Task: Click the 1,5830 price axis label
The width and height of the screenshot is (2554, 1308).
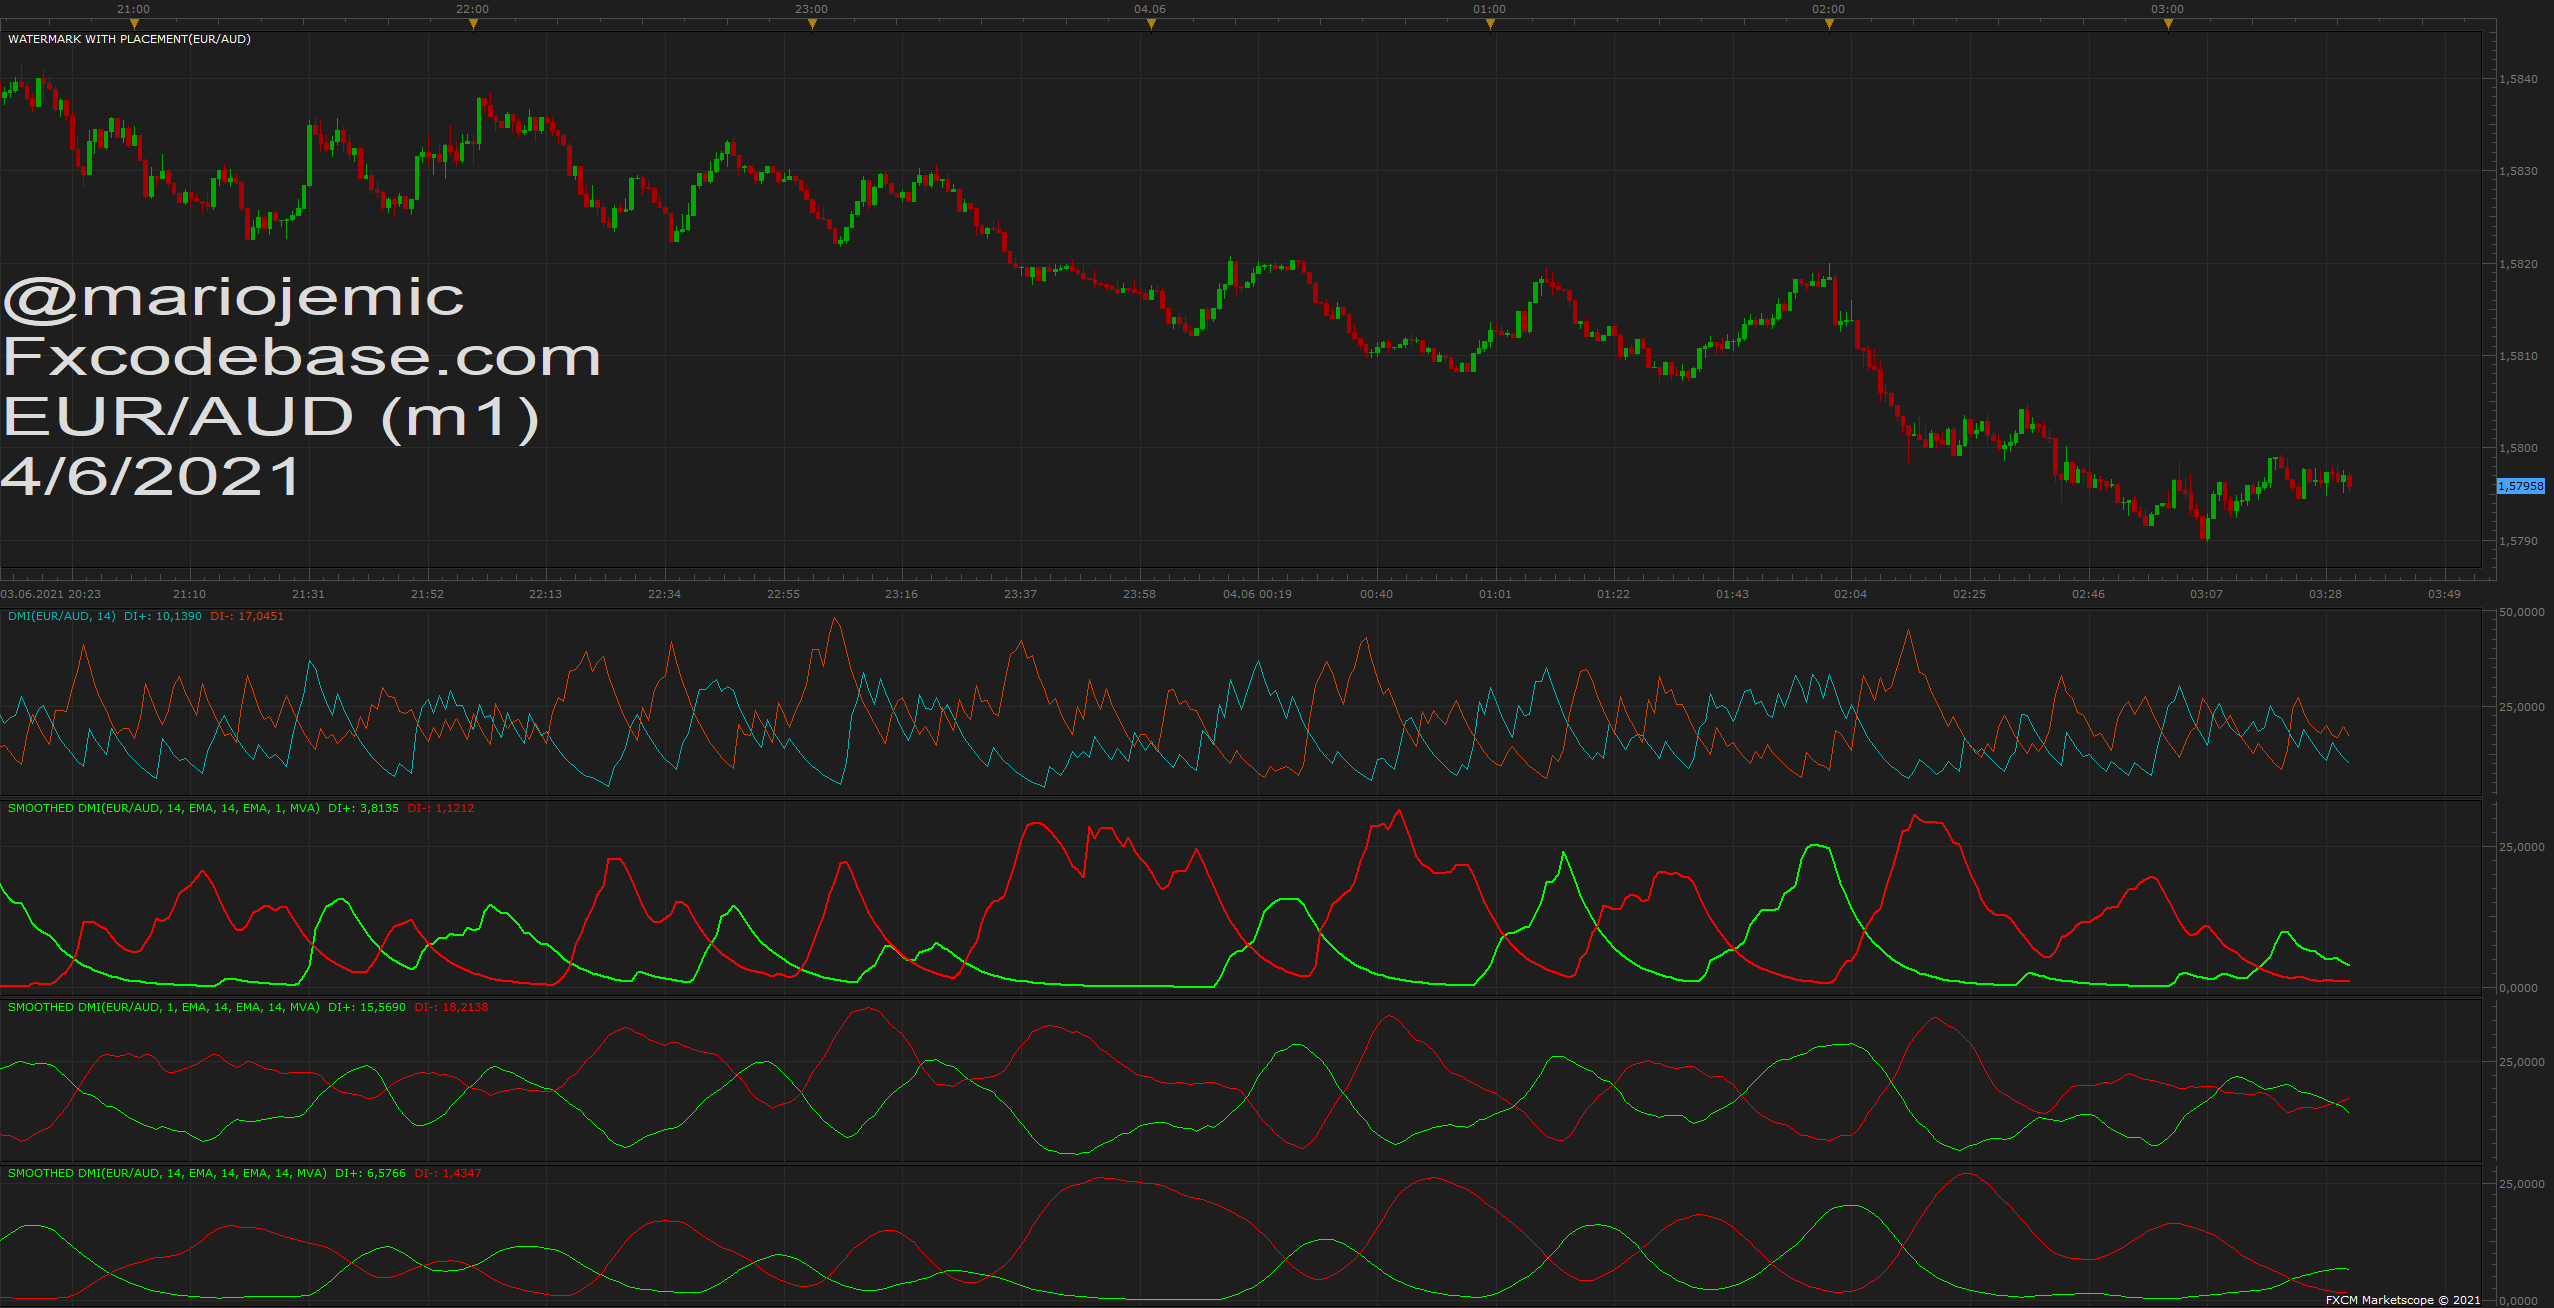Action: pos(2518,171)
